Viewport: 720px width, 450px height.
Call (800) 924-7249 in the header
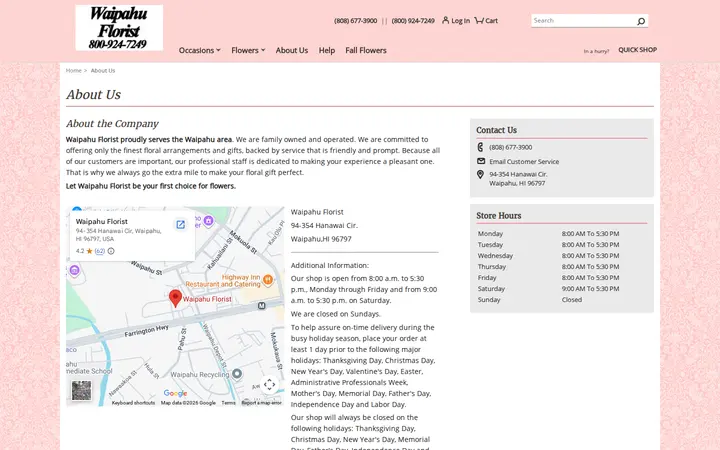point(413,21)
